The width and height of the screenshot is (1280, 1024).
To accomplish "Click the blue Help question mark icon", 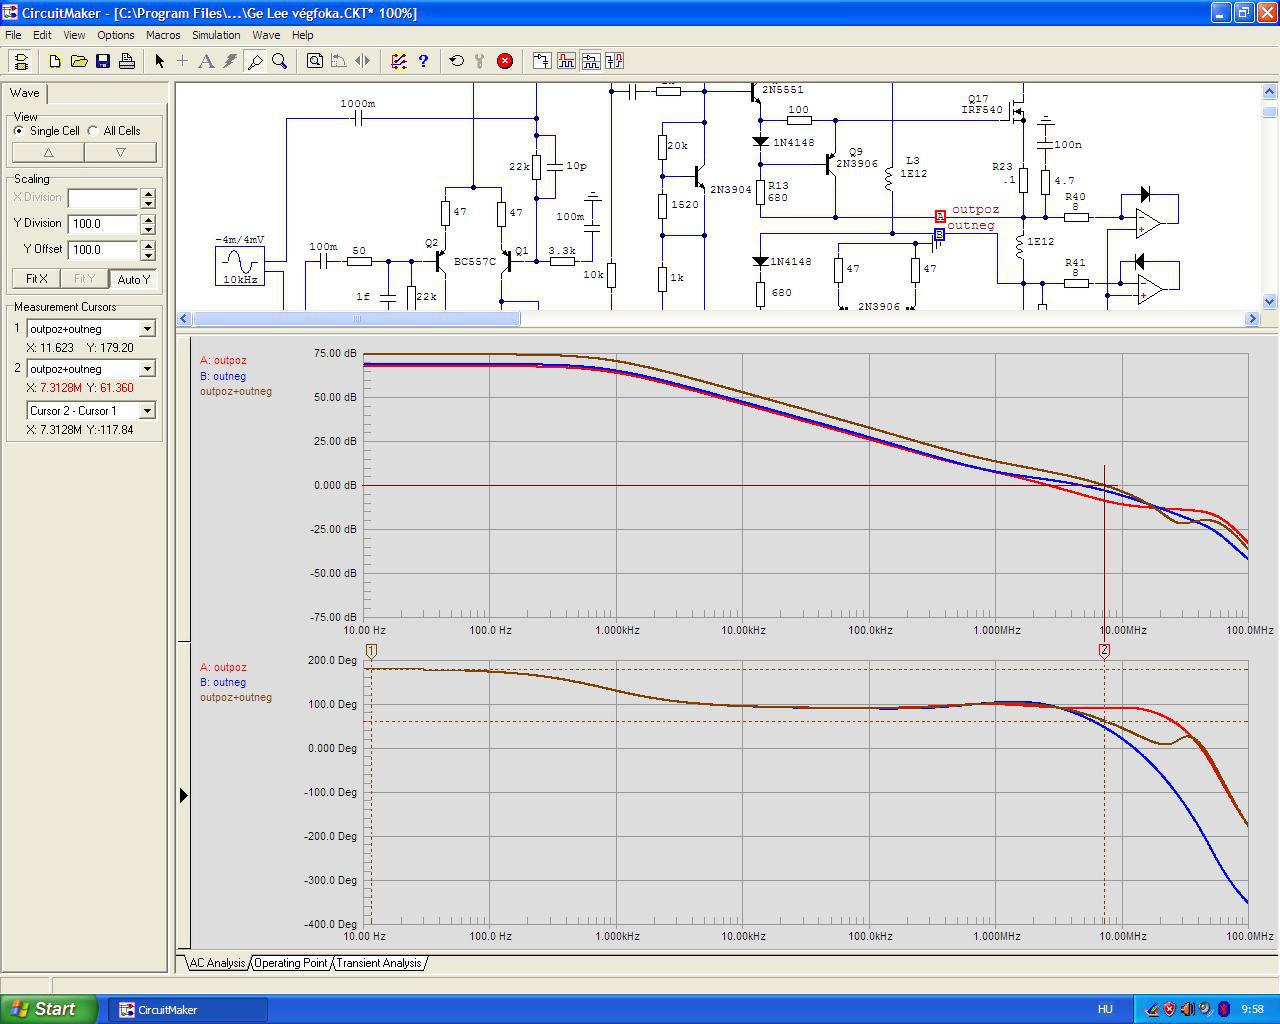I will coord(423,61).
